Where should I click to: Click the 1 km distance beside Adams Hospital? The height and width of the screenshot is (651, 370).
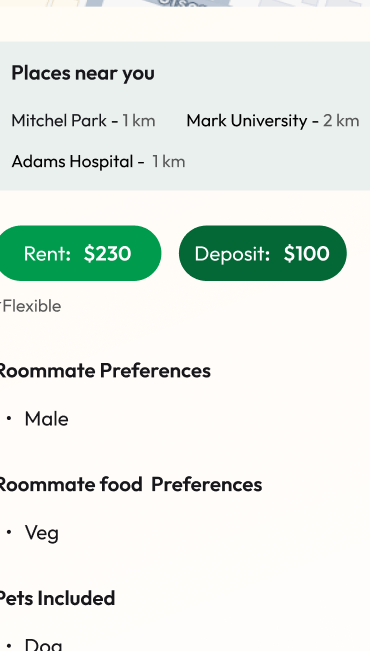169,162
